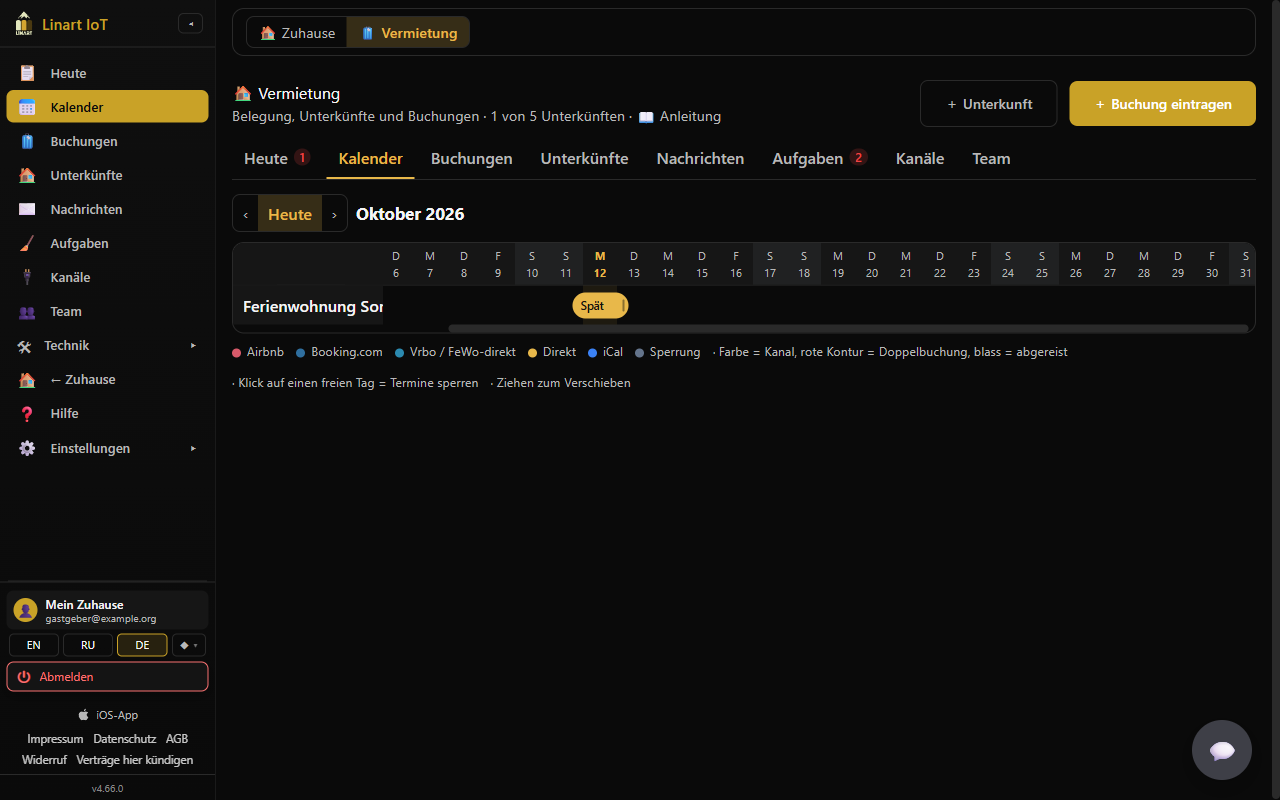Switch language to EN
1280x800 pixels.
(34, 645)
